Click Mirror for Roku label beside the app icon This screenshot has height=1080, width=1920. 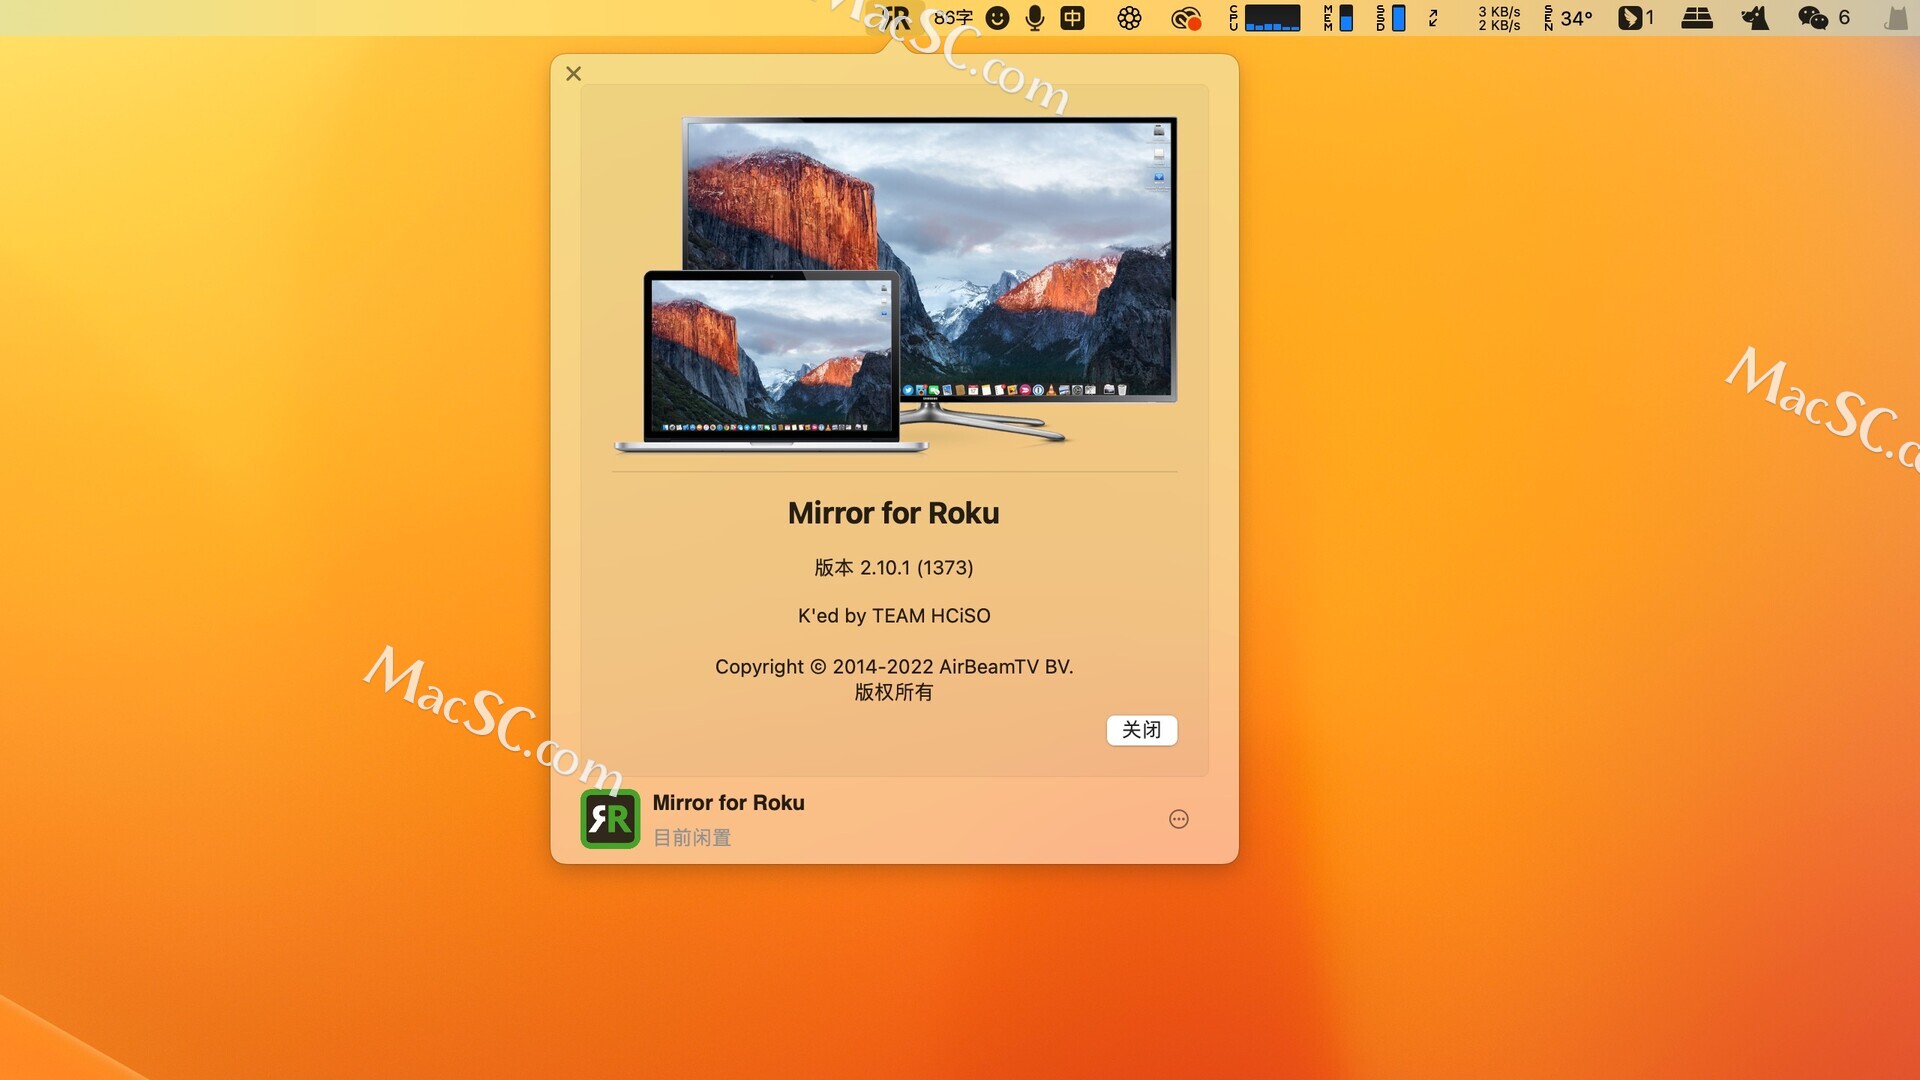coord(728,803)
